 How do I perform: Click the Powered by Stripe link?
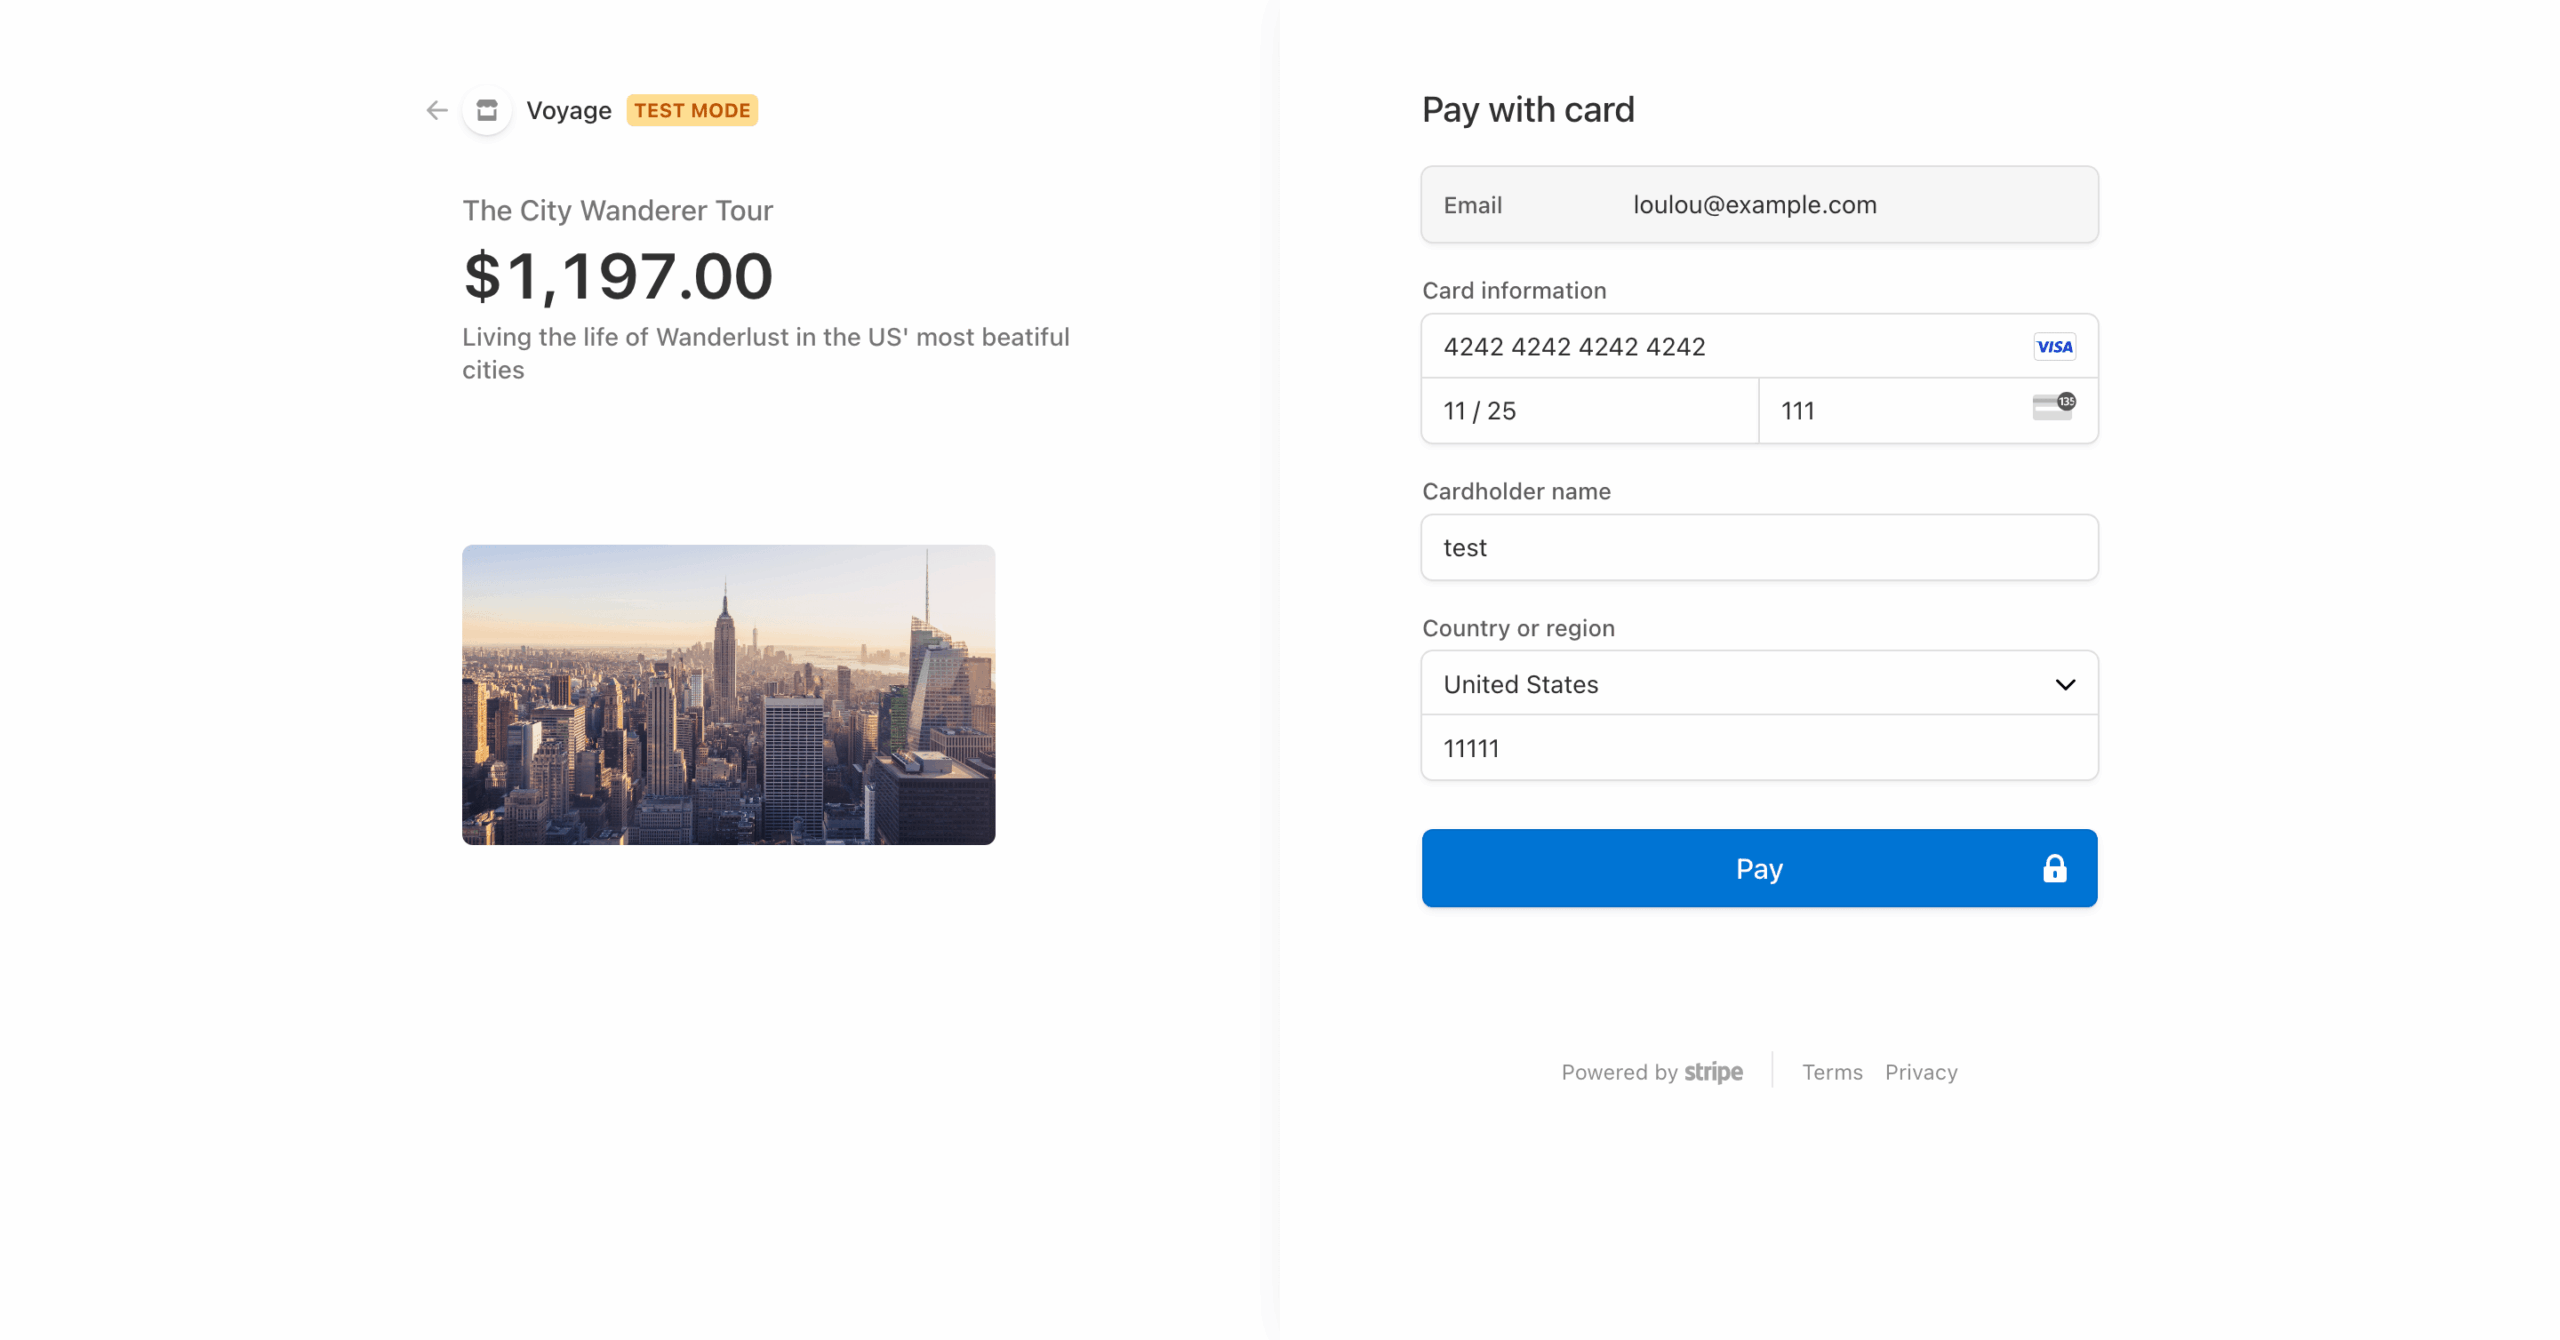pyautogui.click(x=1652, y=1072)
